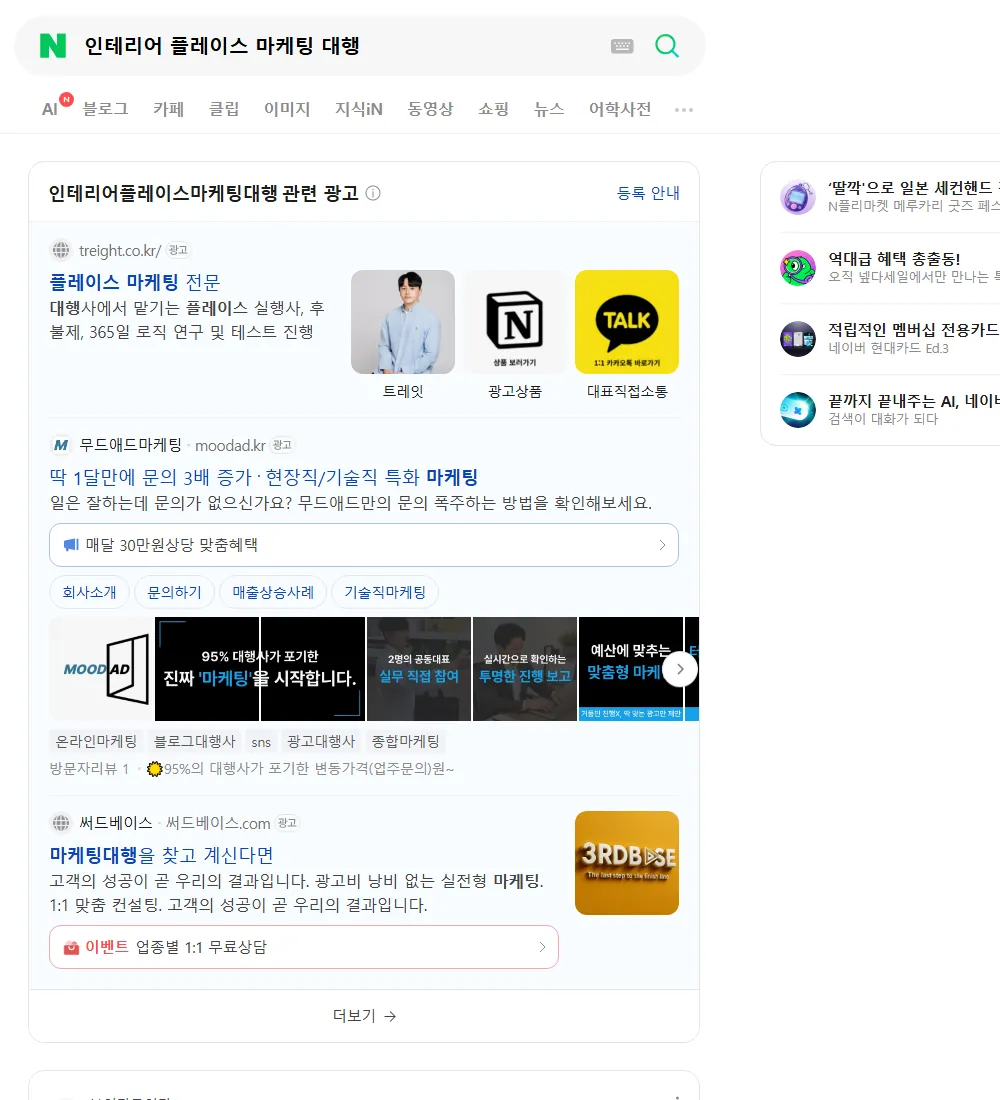Click the green Naver N logo
The height and width of the screenshot is (1100, 1000).
[53, 46]
